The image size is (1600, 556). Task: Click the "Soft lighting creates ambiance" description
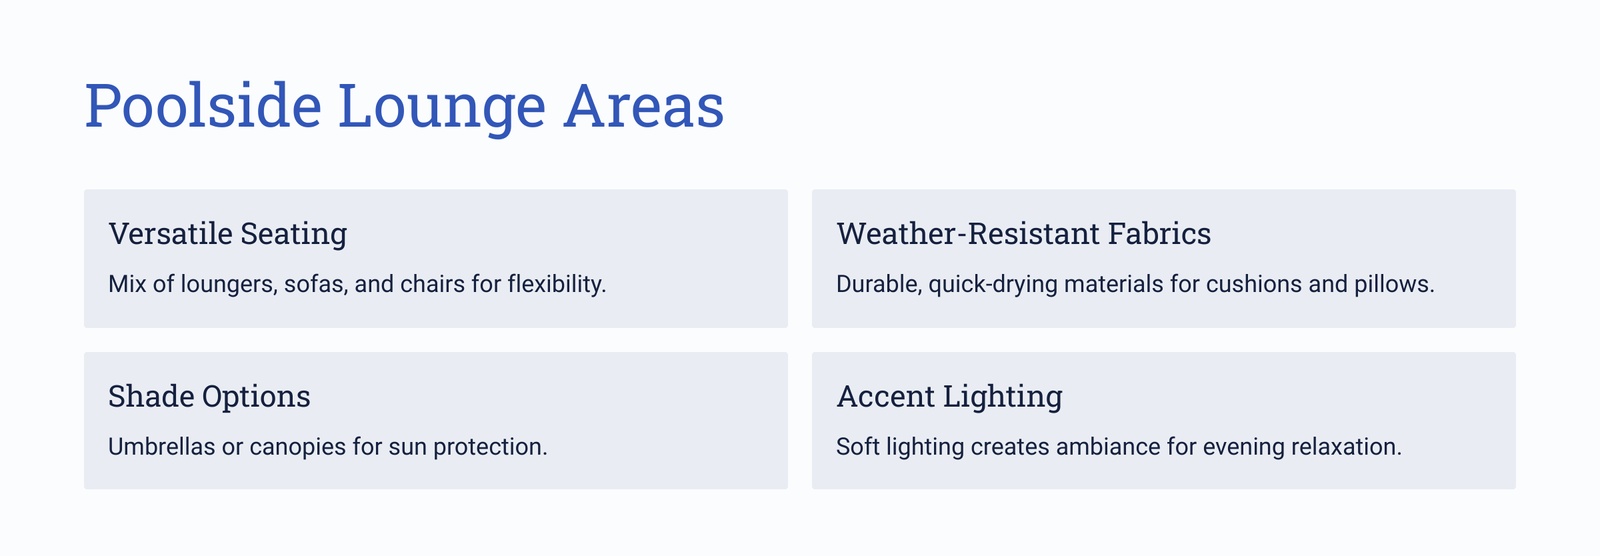click(1119, 446)
